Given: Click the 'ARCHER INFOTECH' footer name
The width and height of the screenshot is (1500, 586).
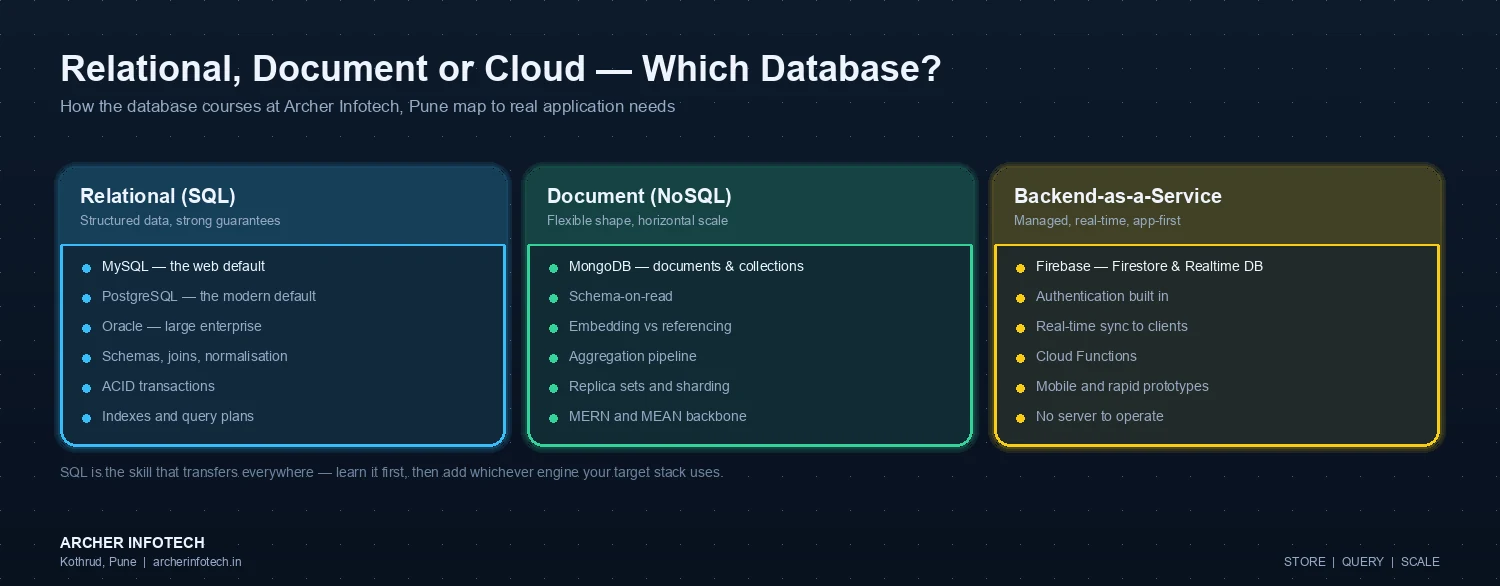Looking at the screenshot, I should click(x=132, y=543).
